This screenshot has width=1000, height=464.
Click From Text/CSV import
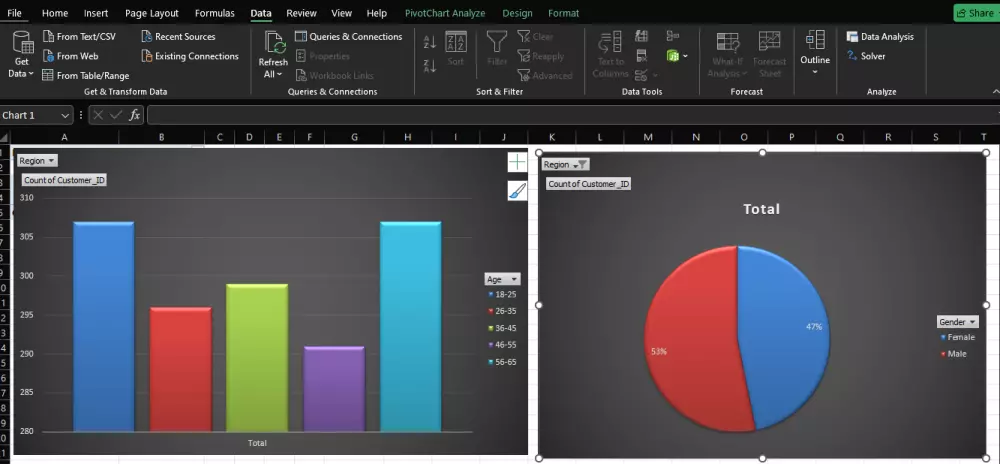point(79,36)
